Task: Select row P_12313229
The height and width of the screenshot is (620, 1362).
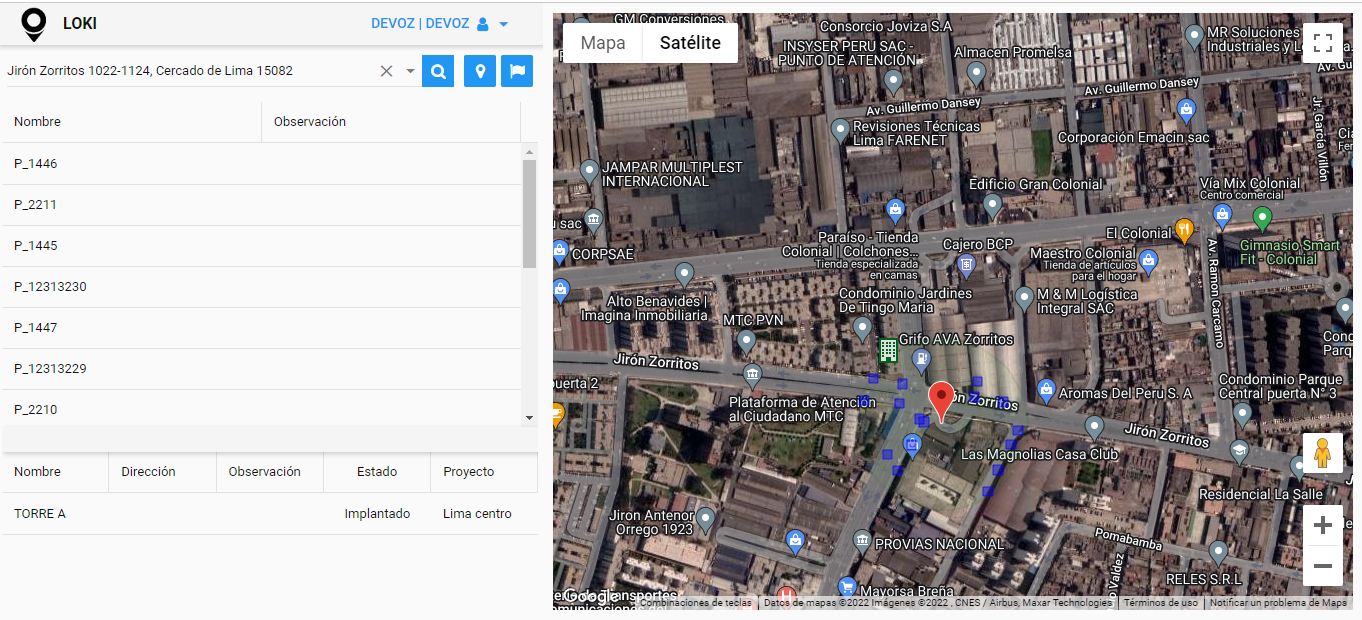Action: click(x=261, y=369)
